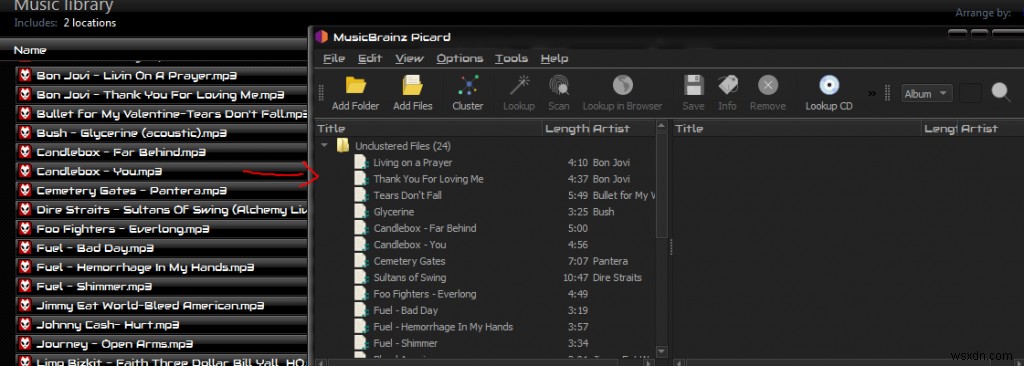
Task: Click Name column header in Music library
Action: point(30,50)
